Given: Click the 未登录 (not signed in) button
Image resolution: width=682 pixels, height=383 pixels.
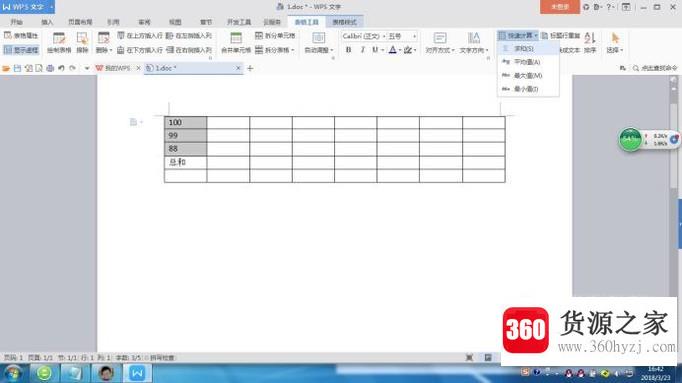Looking at the screenshot, I should (x=560, y=7).
